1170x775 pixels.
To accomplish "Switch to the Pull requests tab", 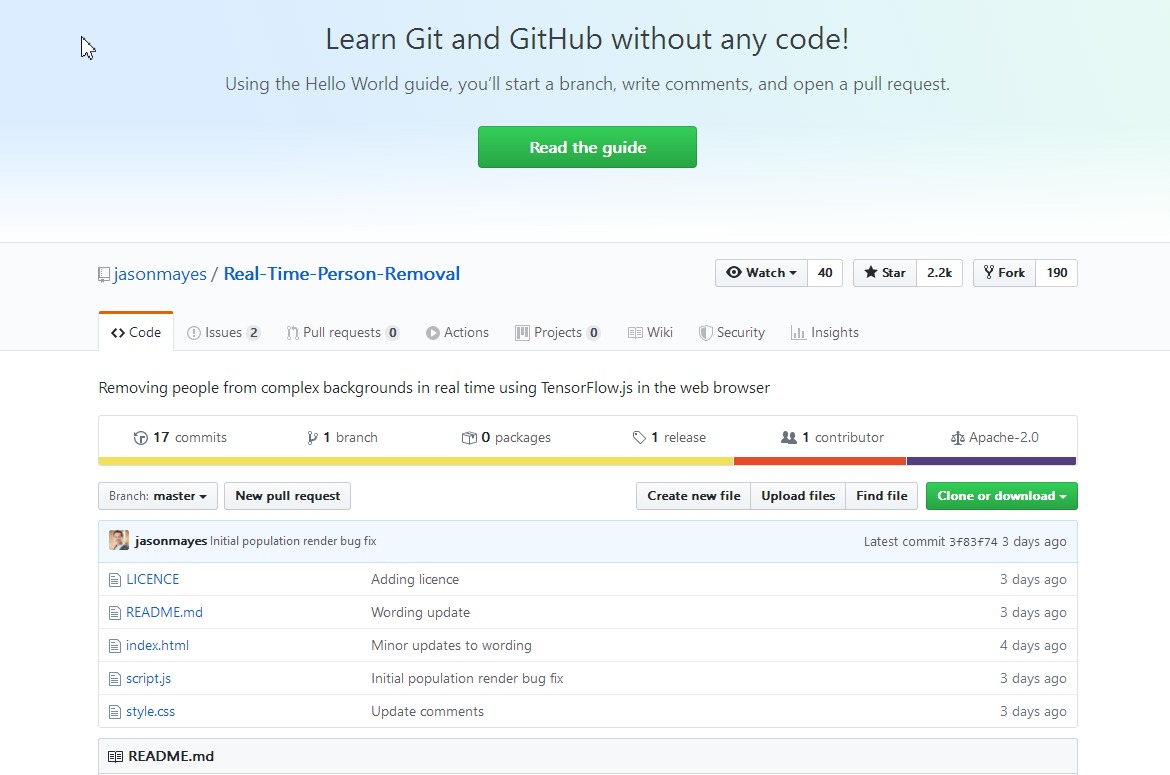I will pyautogui.click(x=342, y=333).
